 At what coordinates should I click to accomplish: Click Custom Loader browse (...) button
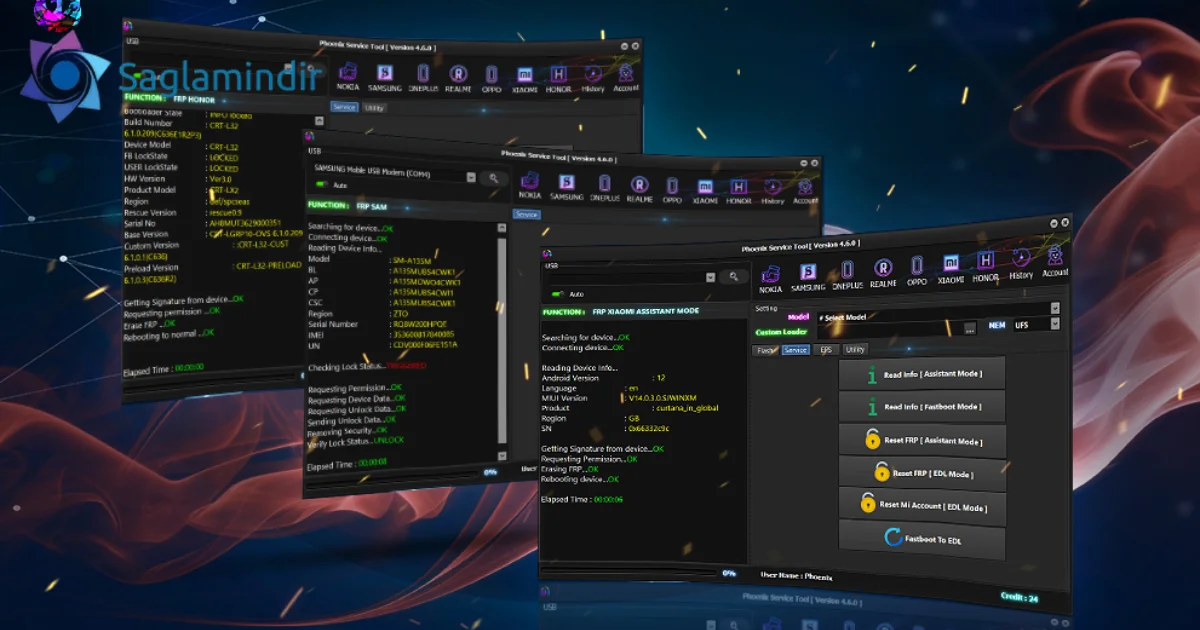point(970,327)
